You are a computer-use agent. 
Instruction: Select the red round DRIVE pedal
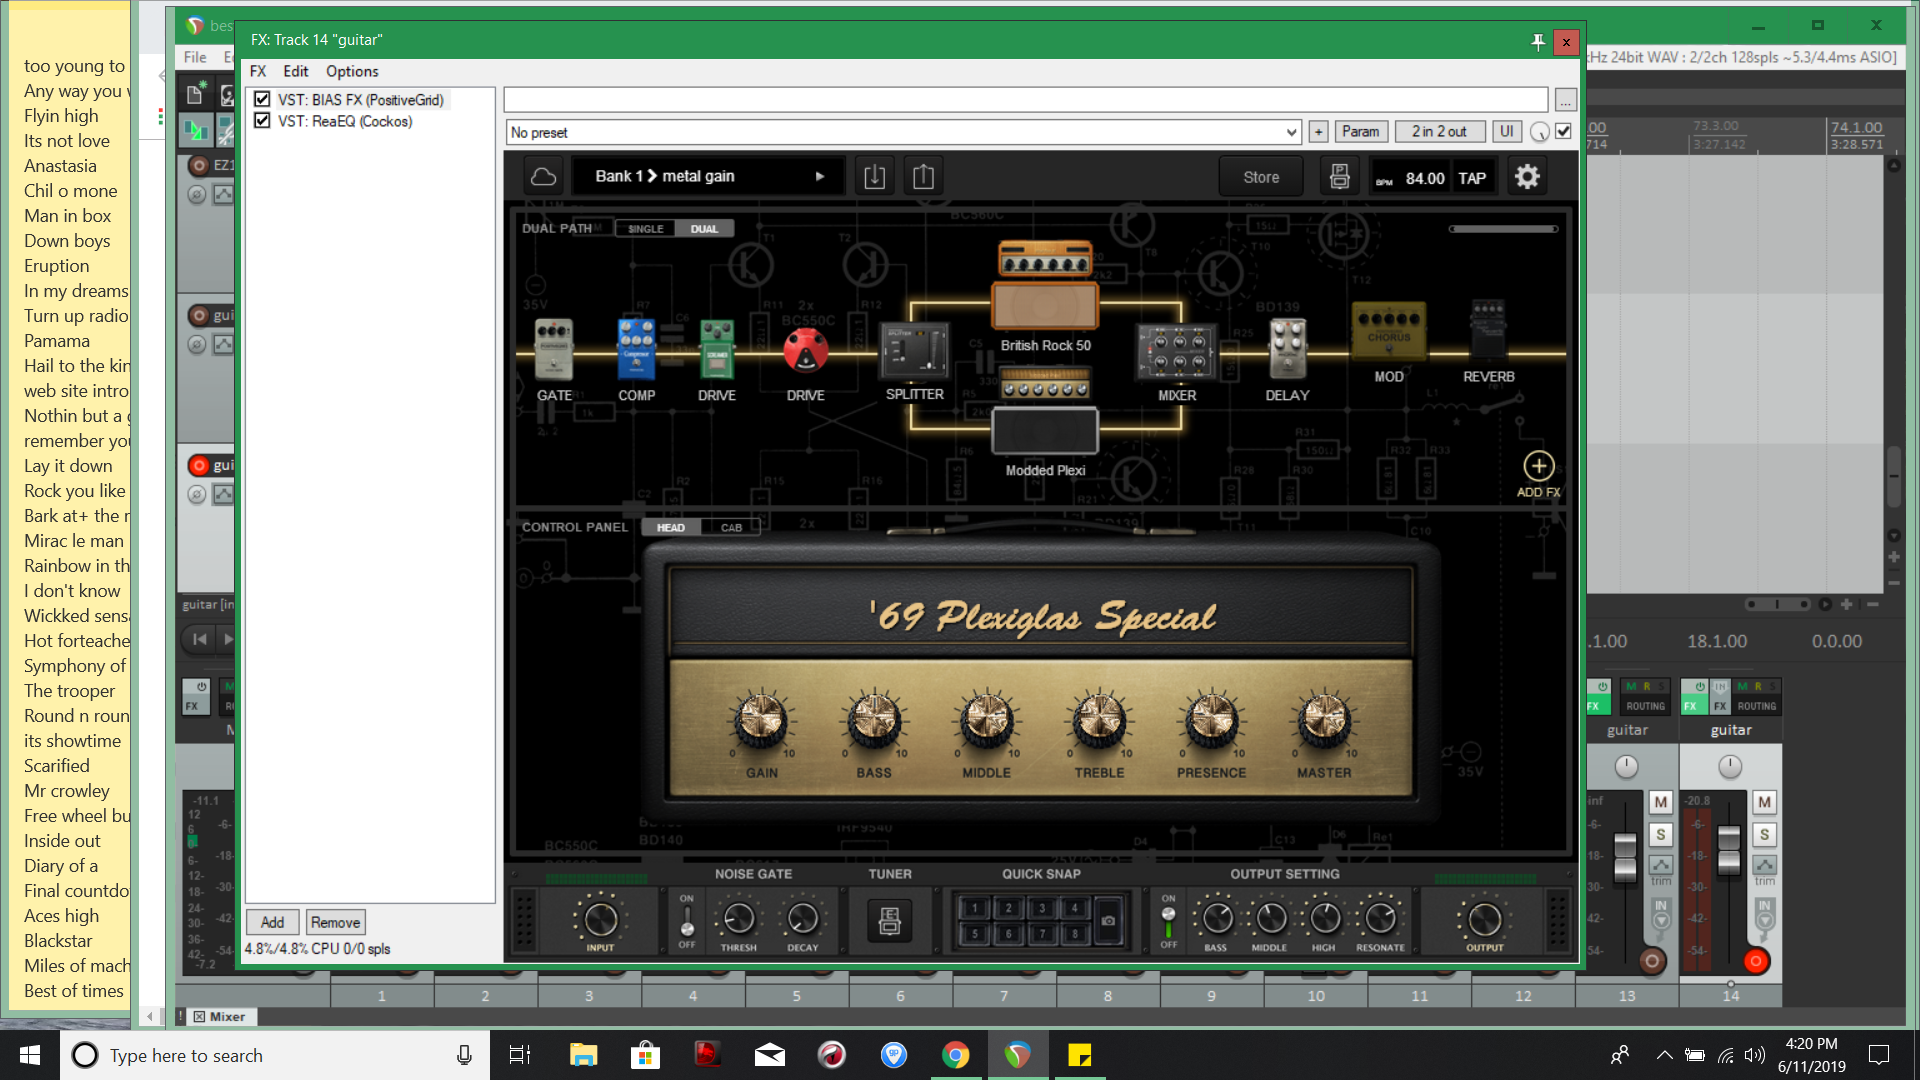pyautogui.click(x=805, y=351)
